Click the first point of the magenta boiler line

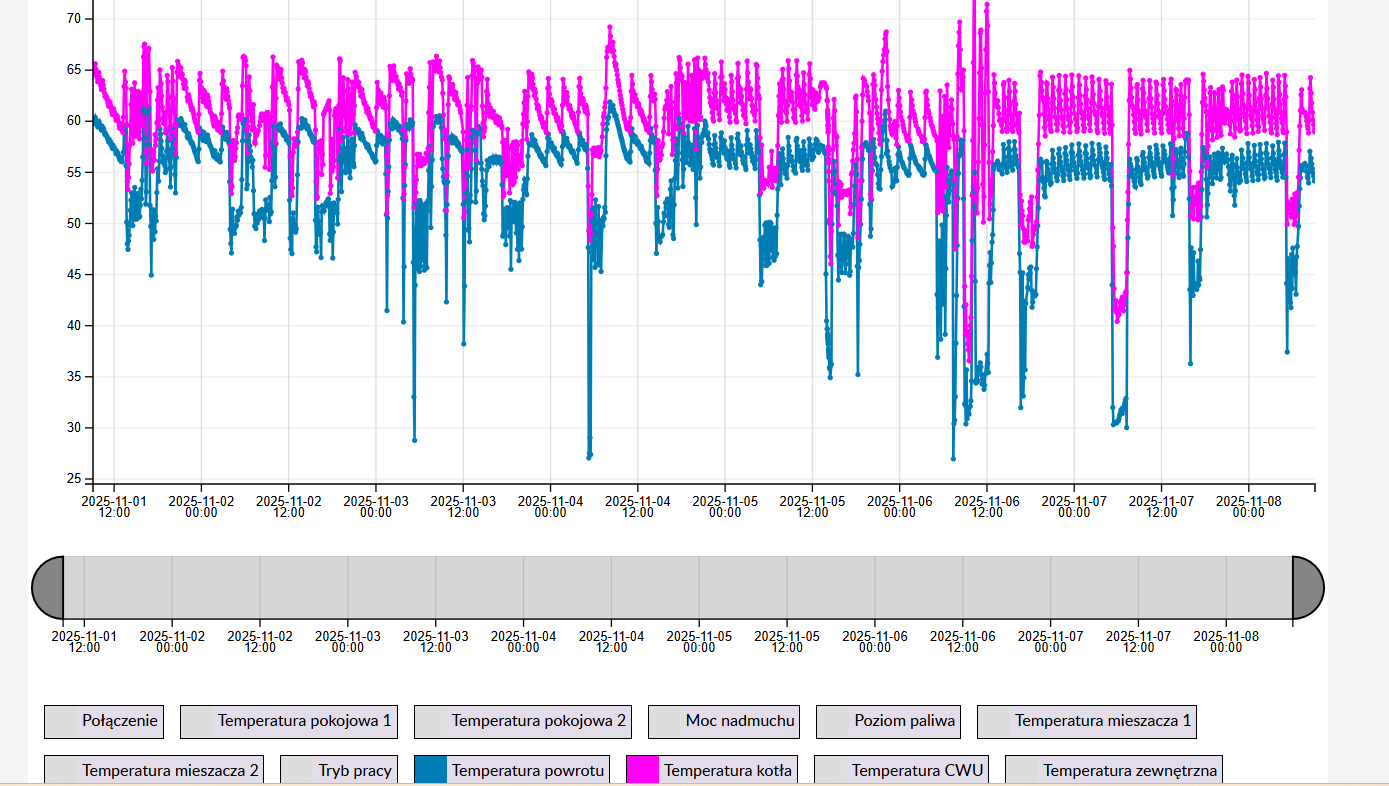tap(95, 65)
